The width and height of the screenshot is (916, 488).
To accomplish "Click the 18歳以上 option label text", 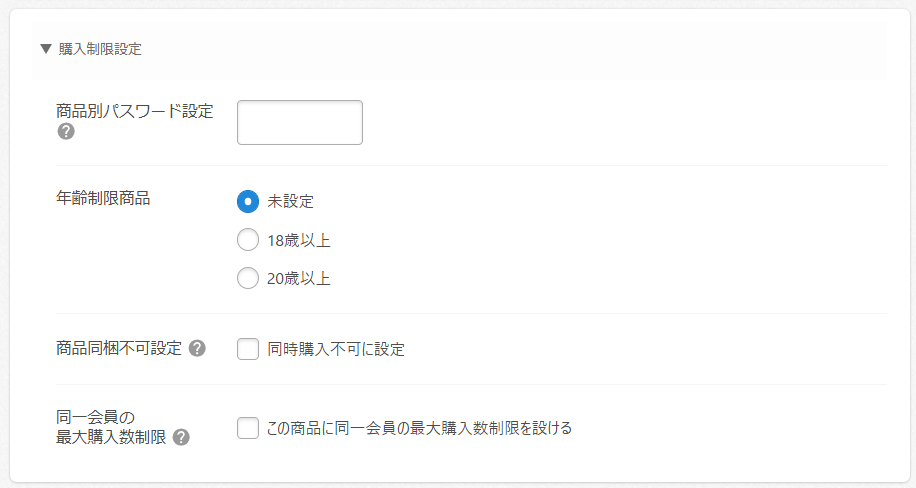I will click(x=299, y=240).
